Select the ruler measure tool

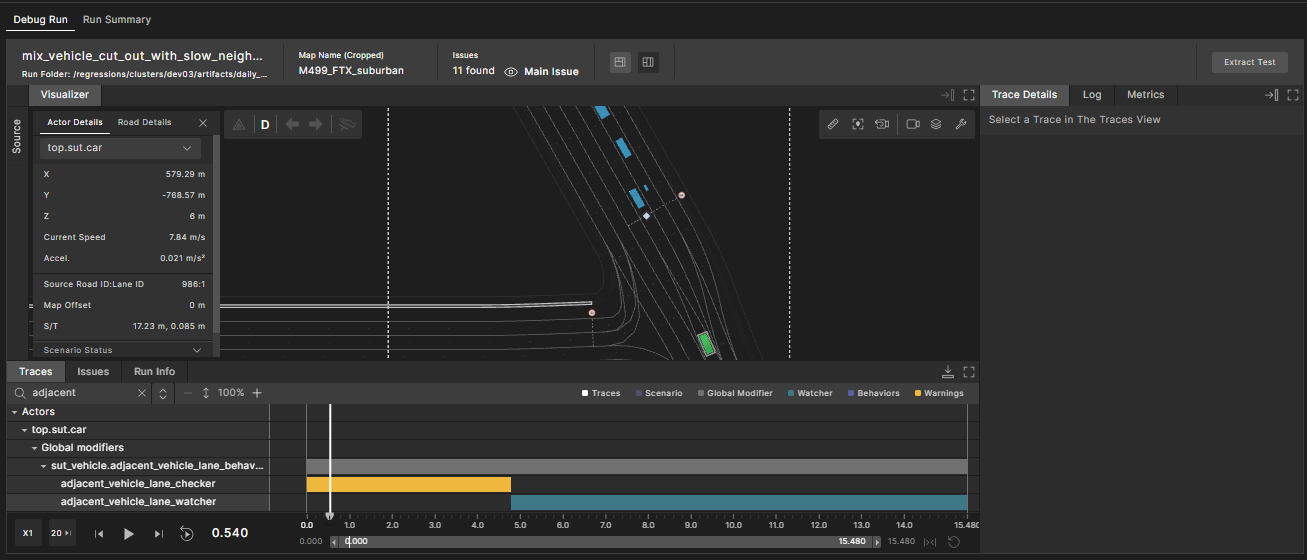pyautogui.click(x=833, y=124)
